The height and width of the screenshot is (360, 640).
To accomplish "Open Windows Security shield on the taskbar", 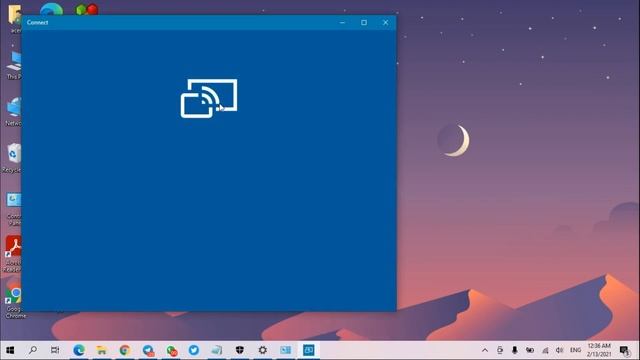I will [240, 350].
